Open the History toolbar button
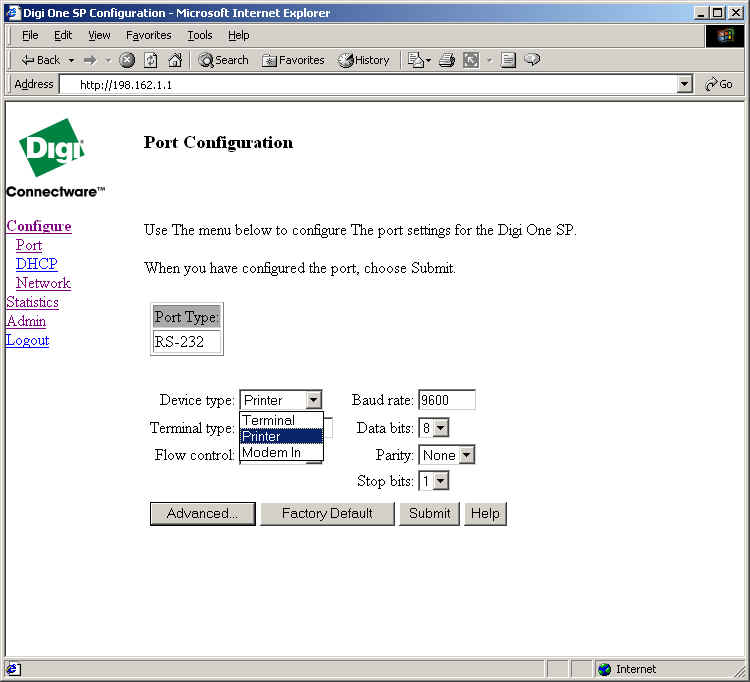 click(x=364, y=60)
